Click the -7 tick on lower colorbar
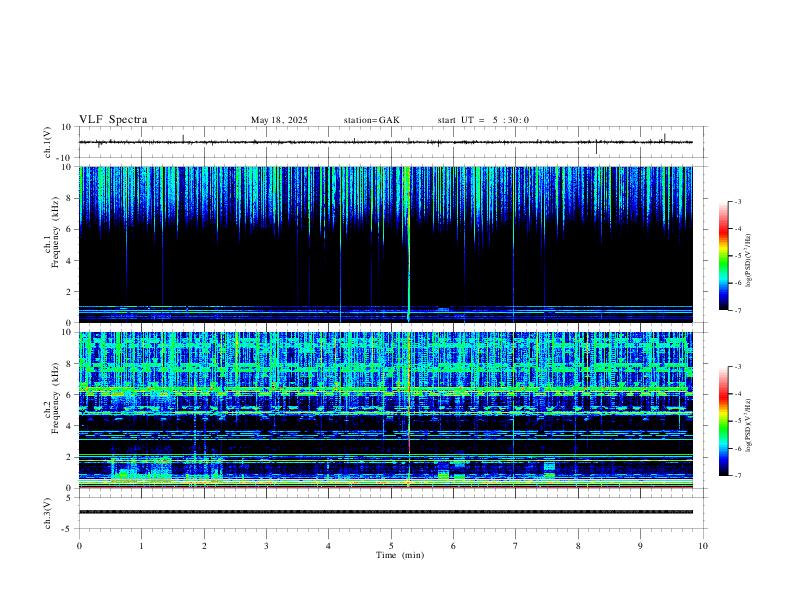Screen dimensions: 792x612 [x=737, y=476]
